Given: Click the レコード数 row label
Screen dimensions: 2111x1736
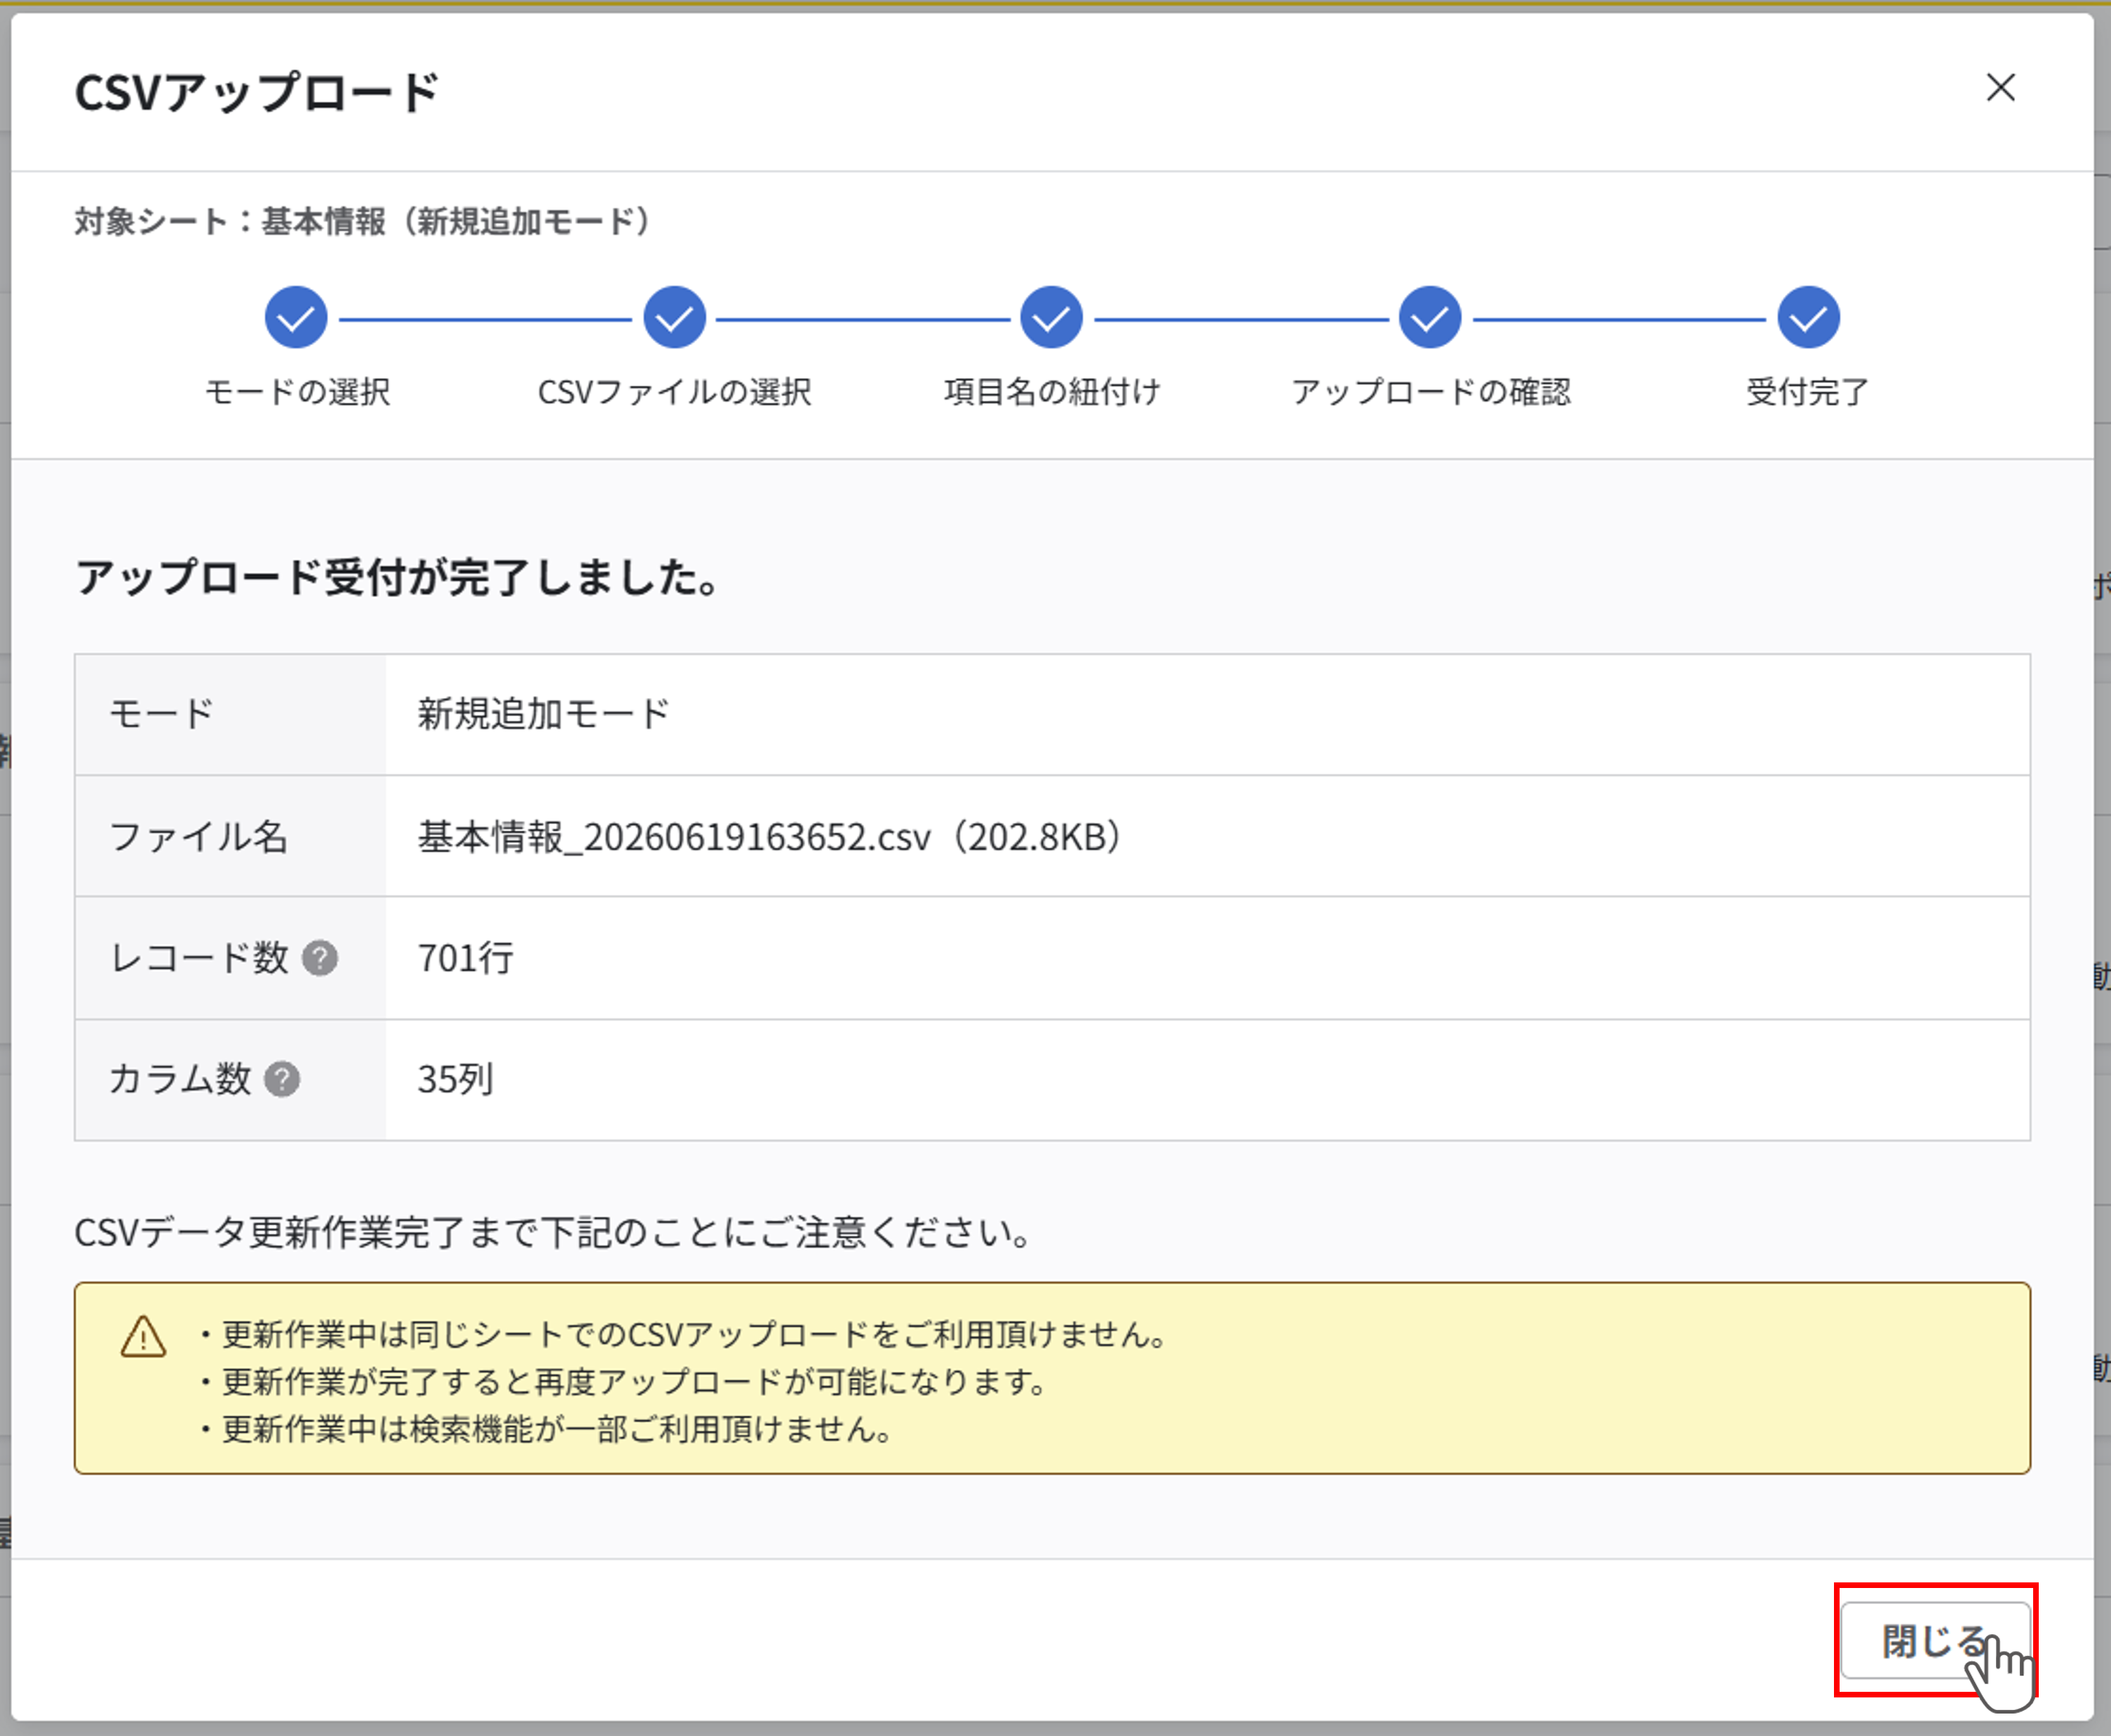Looking at the screenshot, I should 199,958.
